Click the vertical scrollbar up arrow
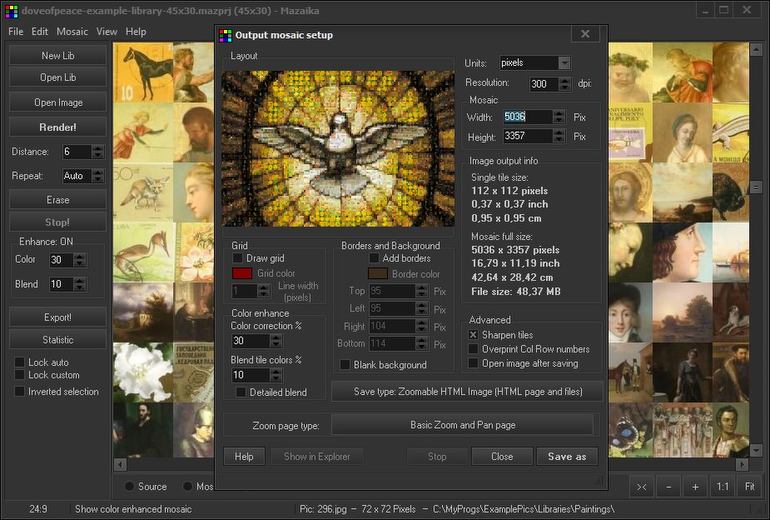Image resolution: width=770 pixels, height=520 pixels. point(756,50)
